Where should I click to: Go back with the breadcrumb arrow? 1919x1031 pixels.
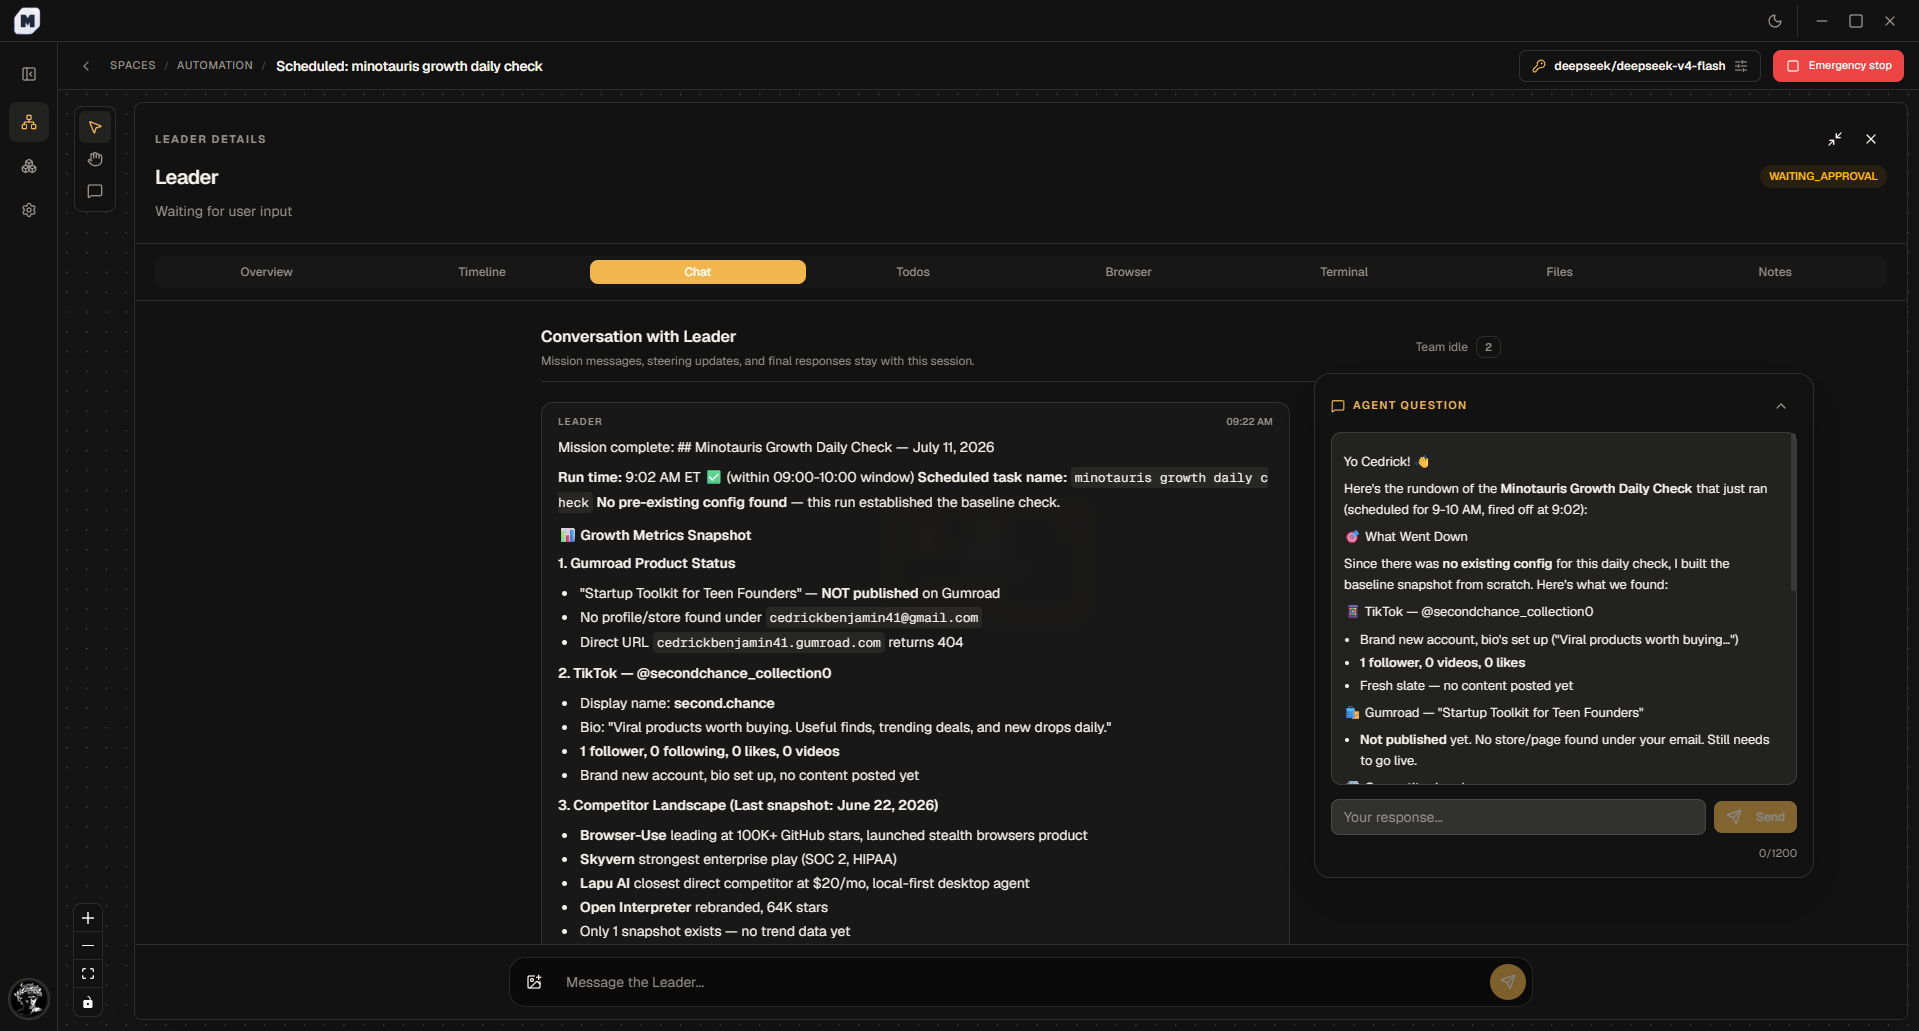point(86,66)
